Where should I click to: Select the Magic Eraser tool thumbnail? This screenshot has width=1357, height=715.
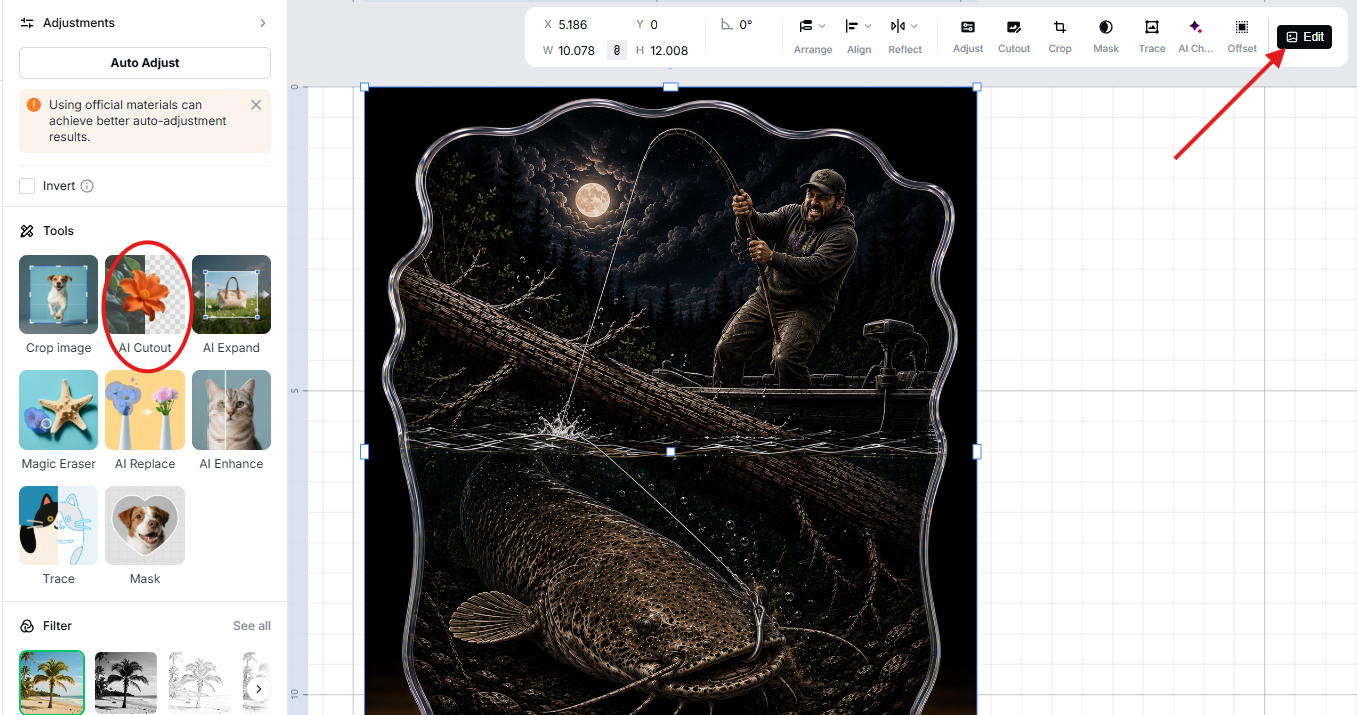59,410
